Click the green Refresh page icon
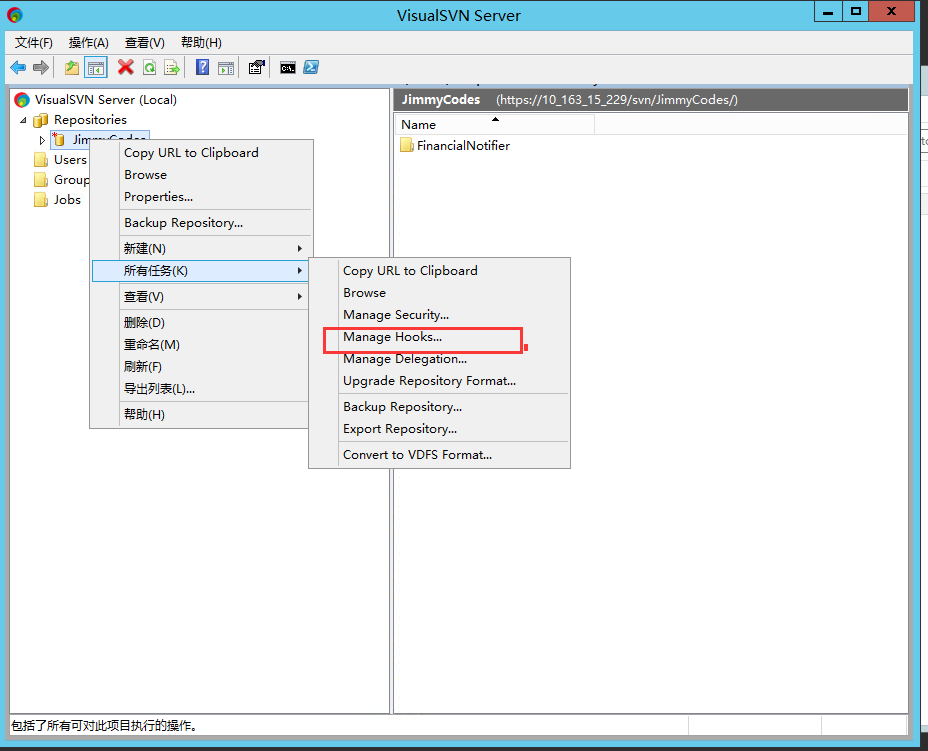The image size is (928, 751). (150, 67)
